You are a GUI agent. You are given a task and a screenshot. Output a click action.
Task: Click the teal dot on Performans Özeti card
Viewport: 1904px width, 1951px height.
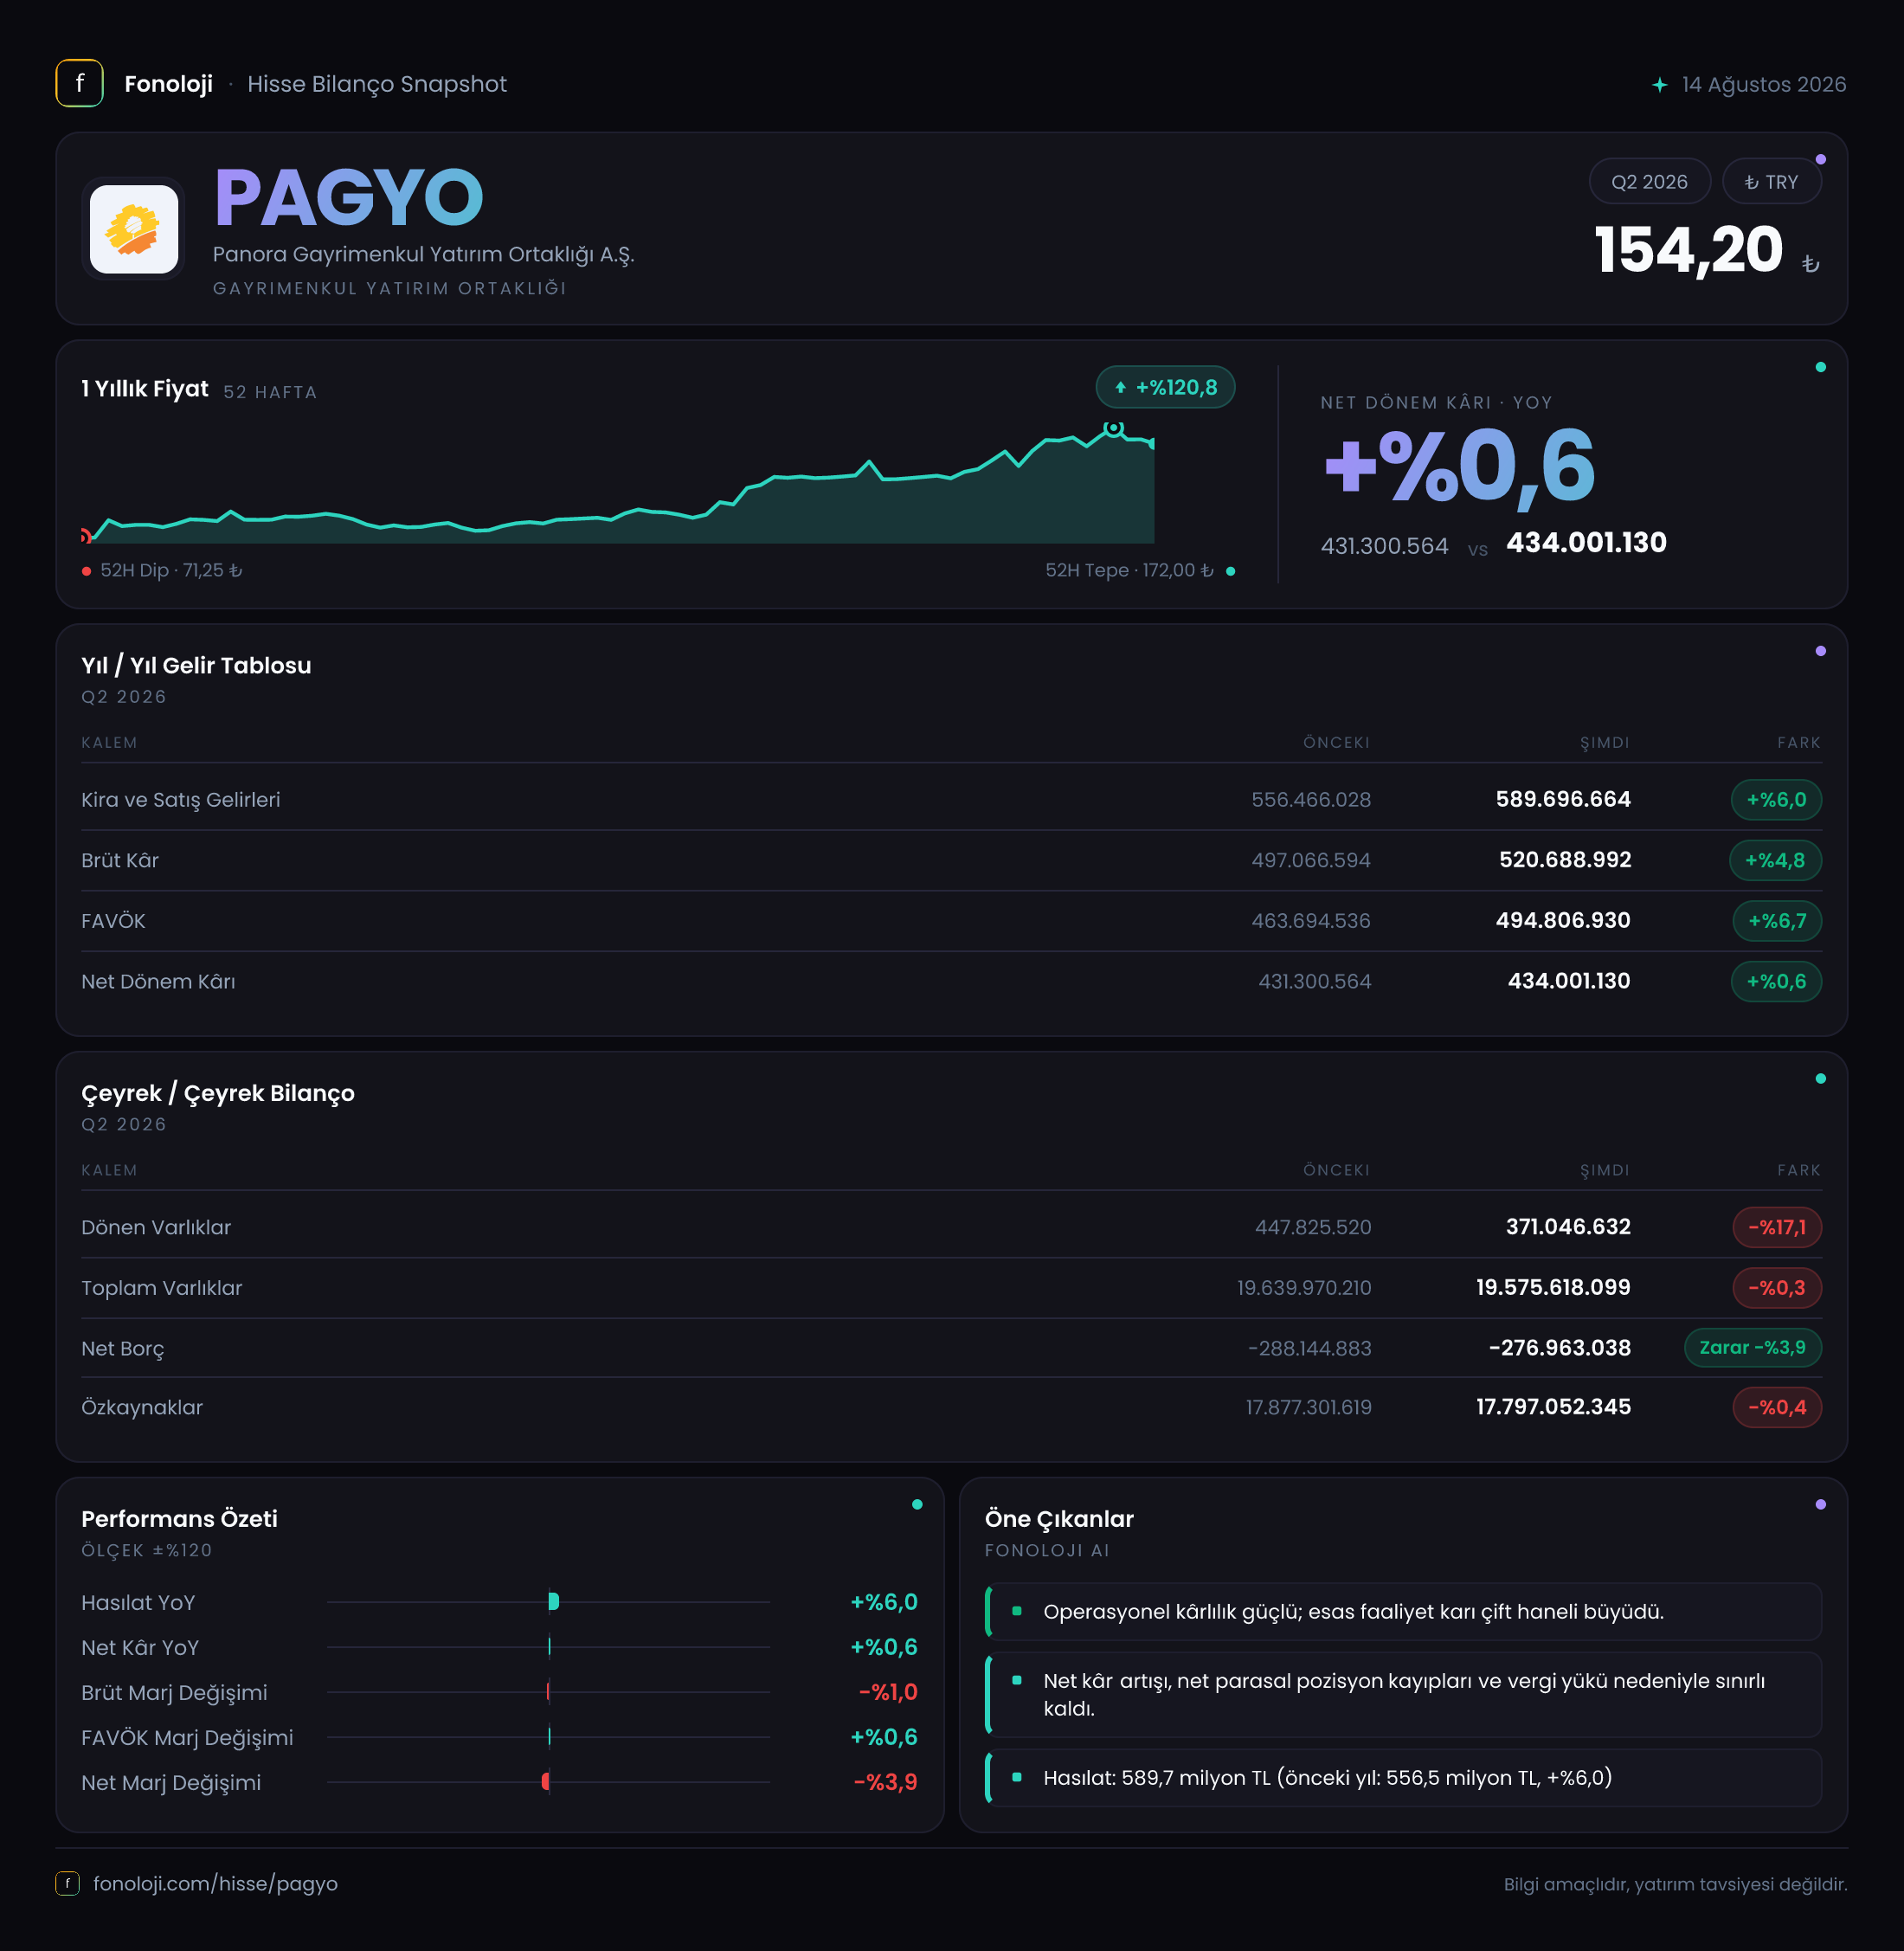pyautogui.click(x=917, y=1504)
